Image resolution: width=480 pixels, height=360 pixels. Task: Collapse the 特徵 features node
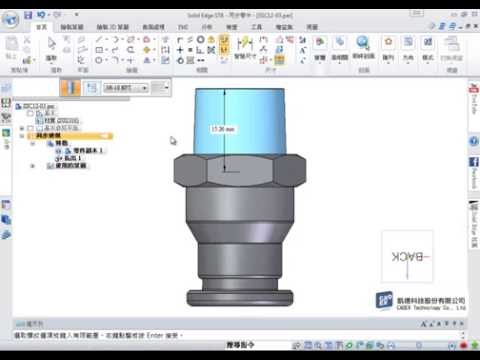pos(33,143)
